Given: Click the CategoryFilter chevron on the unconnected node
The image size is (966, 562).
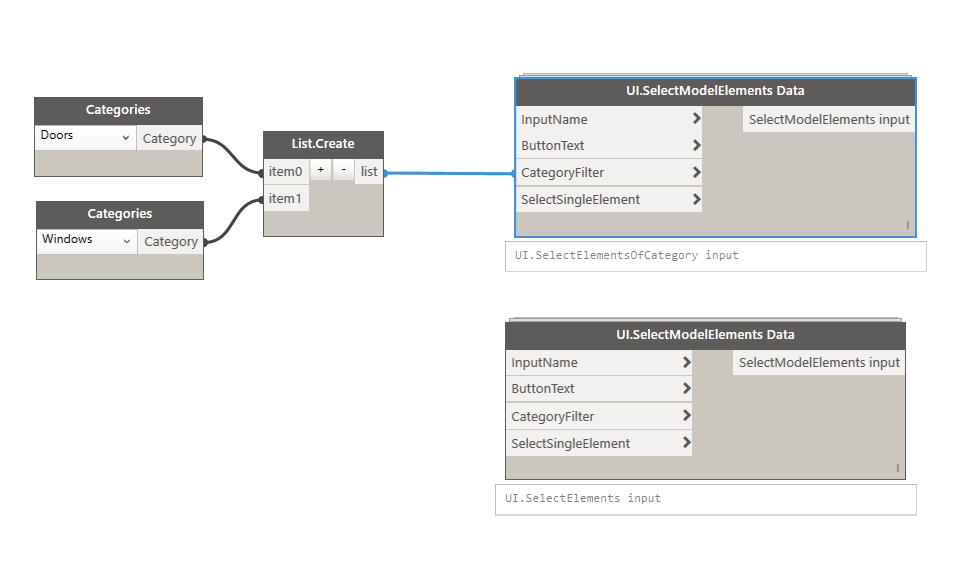Looking at the screenshot, I should click(x=686, y=416).
